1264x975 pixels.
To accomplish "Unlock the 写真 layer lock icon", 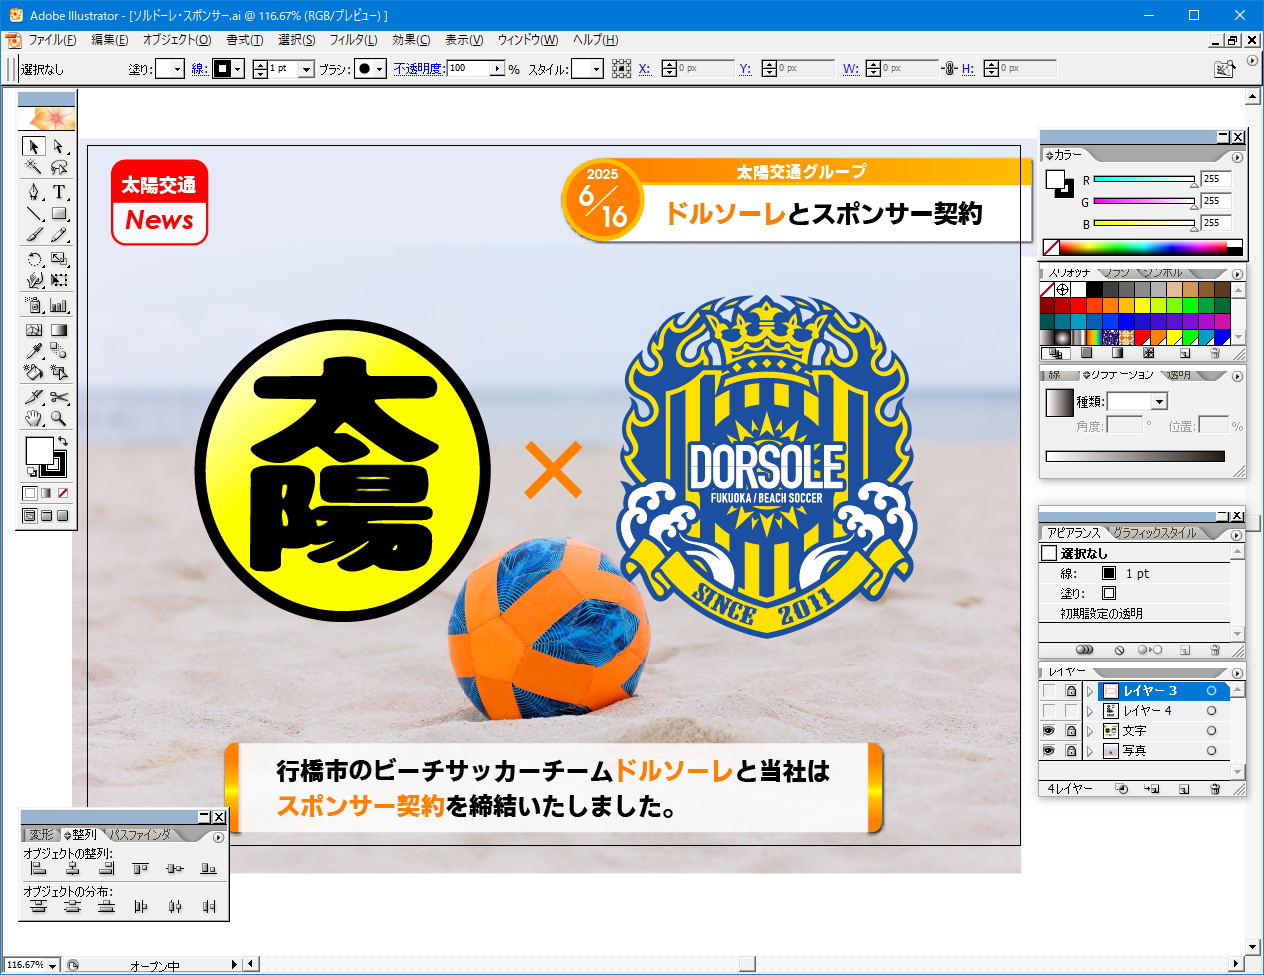I will tap(1071, 751).
